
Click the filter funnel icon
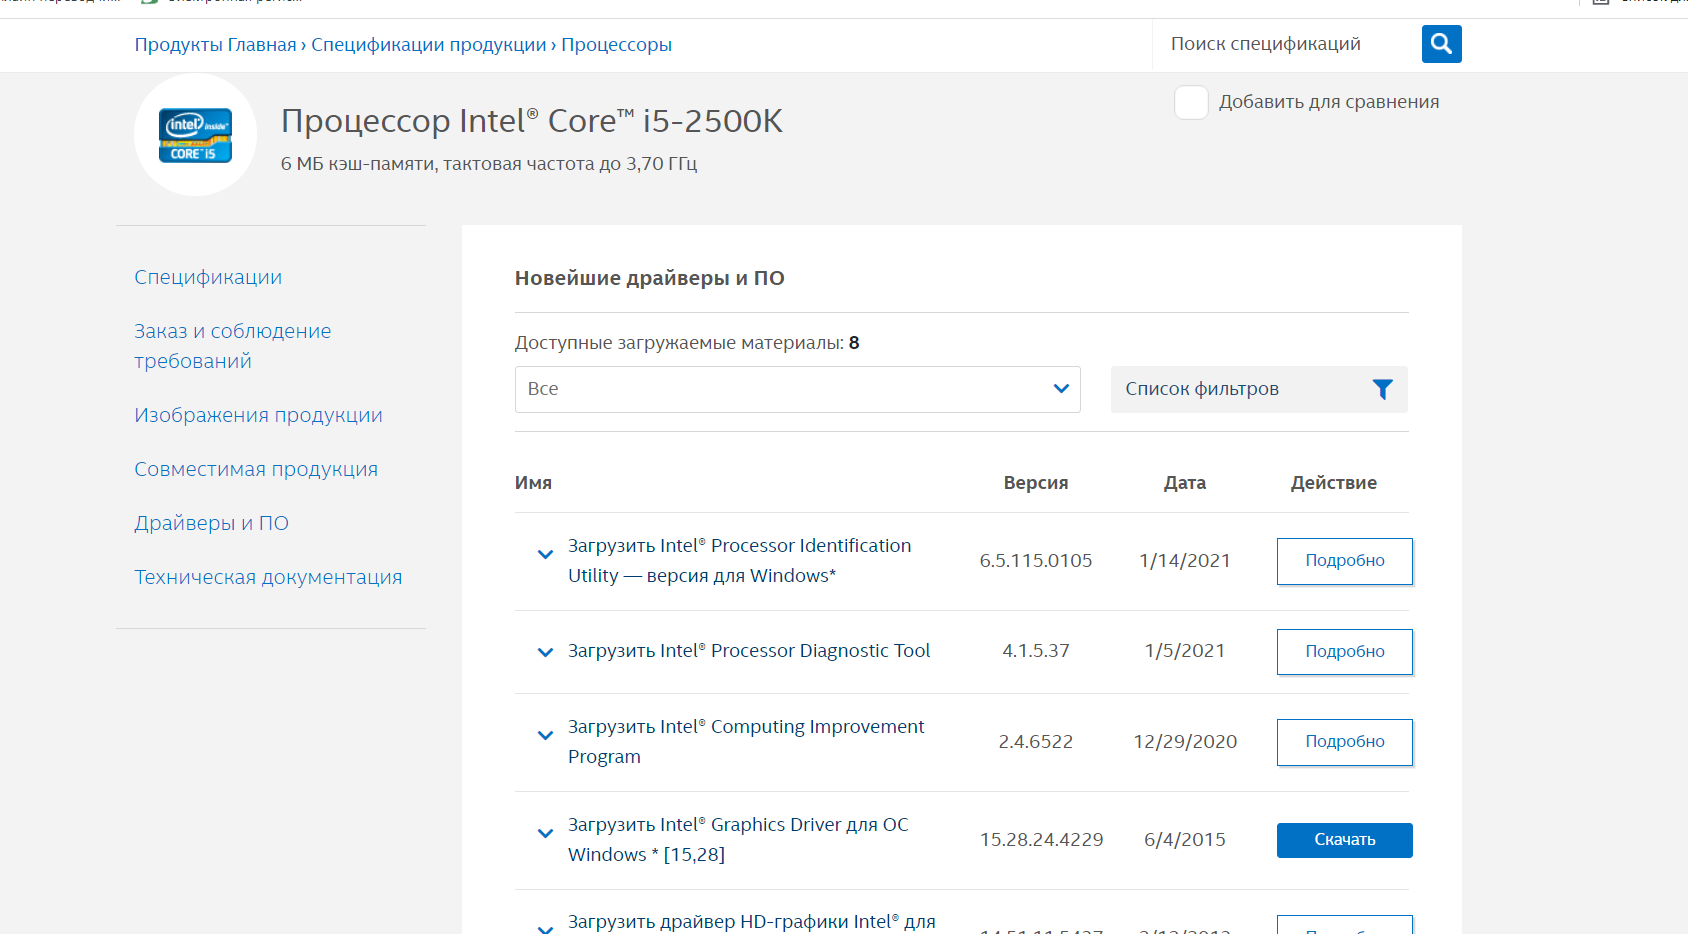coord(1383,389)
